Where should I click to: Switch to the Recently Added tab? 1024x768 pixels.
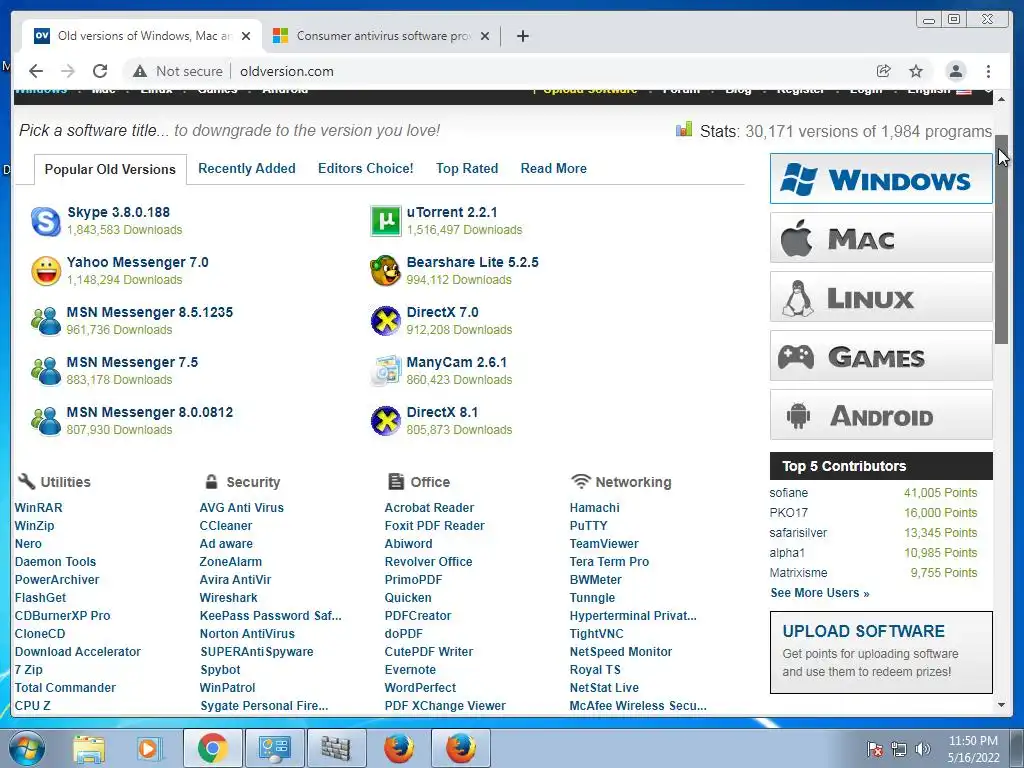pyautogui.click(x=247, y=168)
